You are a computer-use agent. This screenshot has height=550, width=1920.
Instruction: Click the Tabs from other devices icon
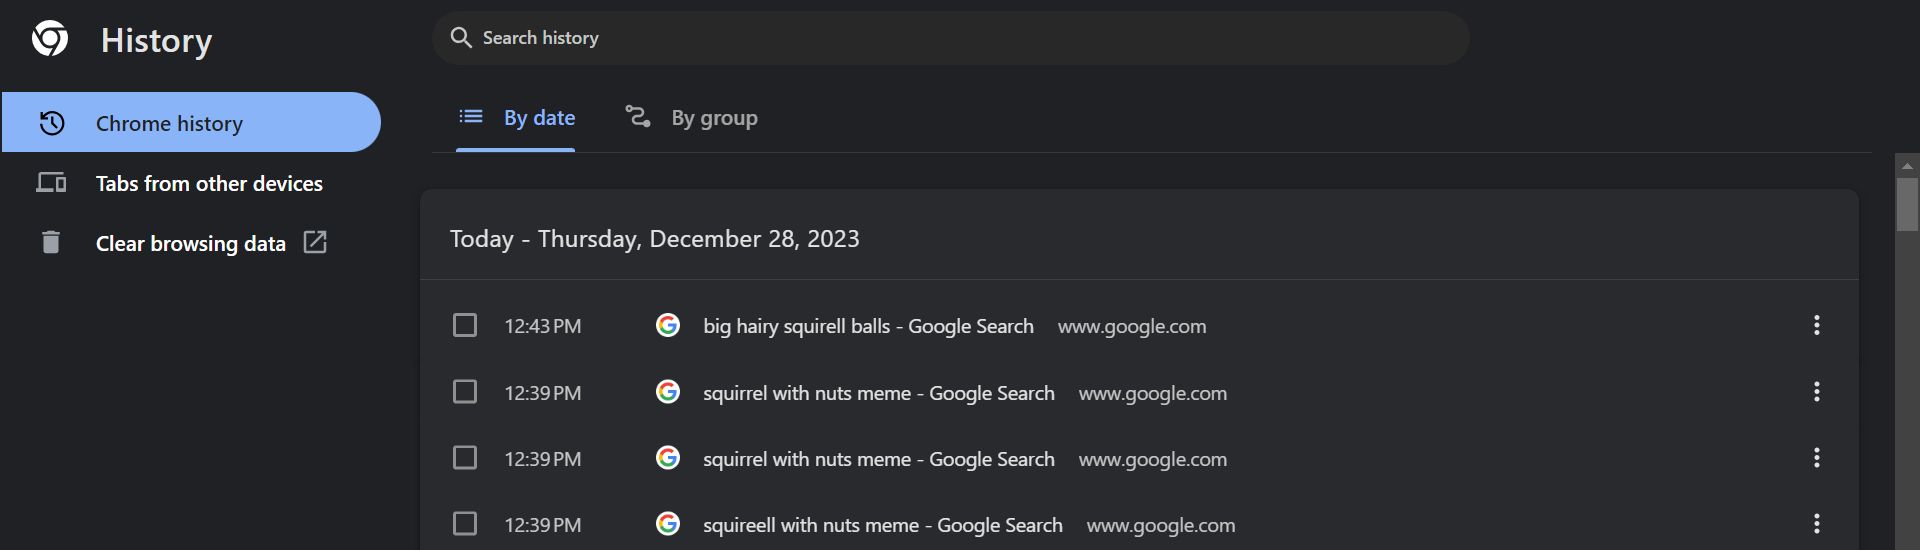click(x=52, y=183)
